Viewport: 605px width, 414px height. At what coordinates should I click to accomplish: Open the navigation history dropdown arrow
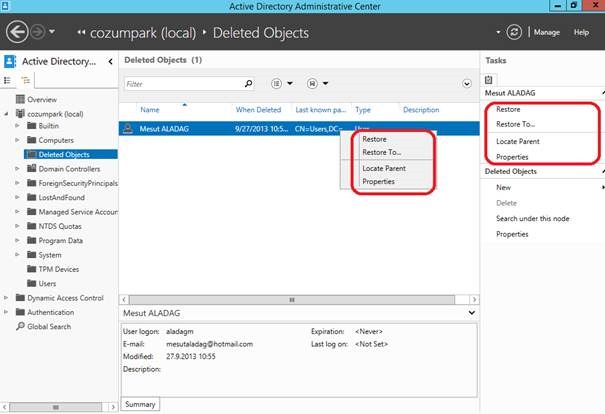(52, 32)
